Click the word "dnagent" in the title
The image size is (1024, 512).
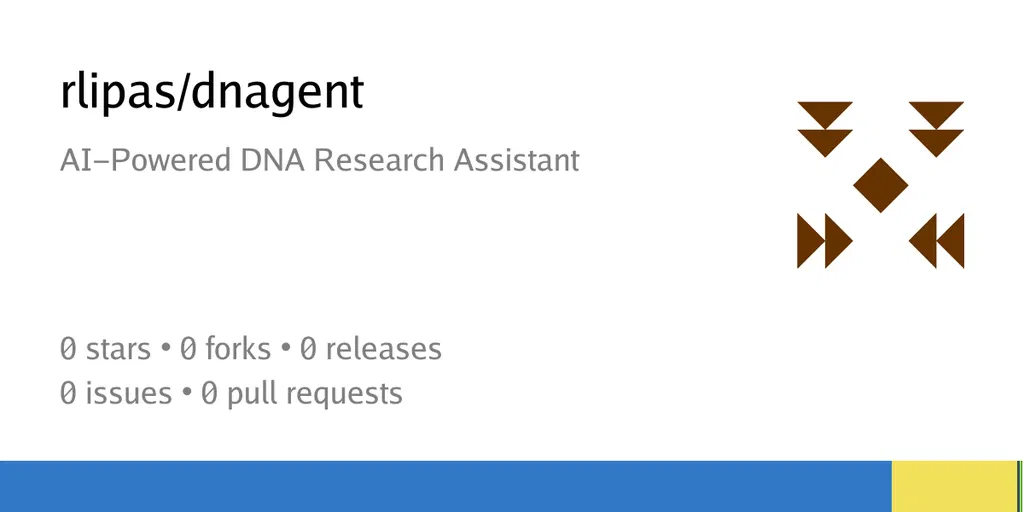tap(278, 93)
